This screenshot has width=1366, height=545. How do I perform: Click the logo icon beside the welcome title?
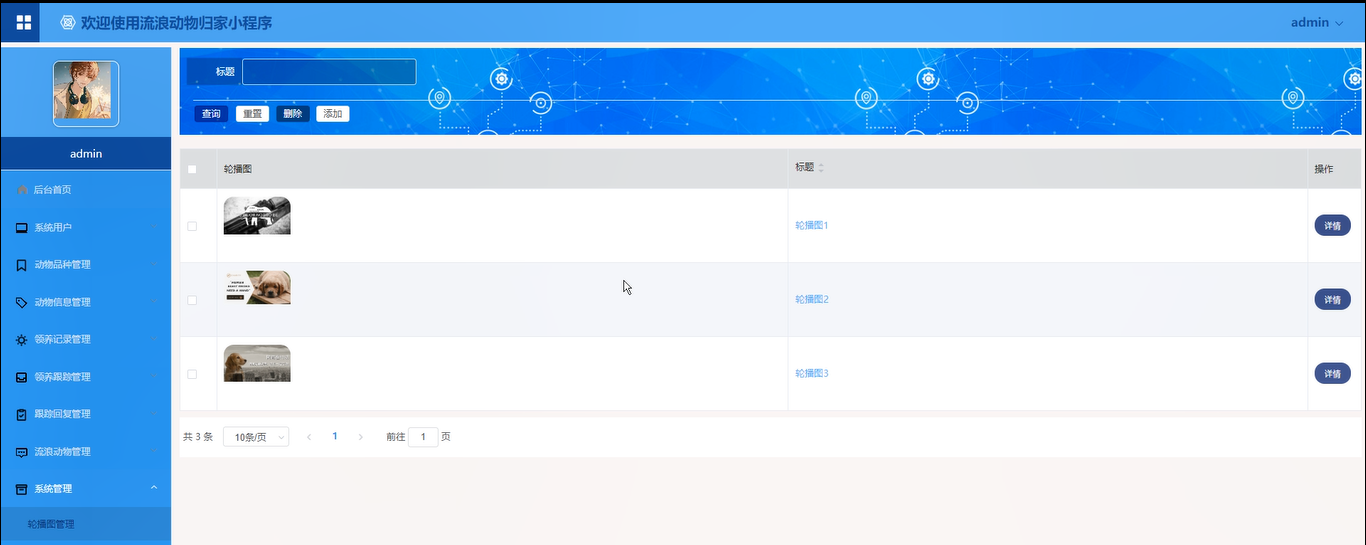[x=68, y=22]
